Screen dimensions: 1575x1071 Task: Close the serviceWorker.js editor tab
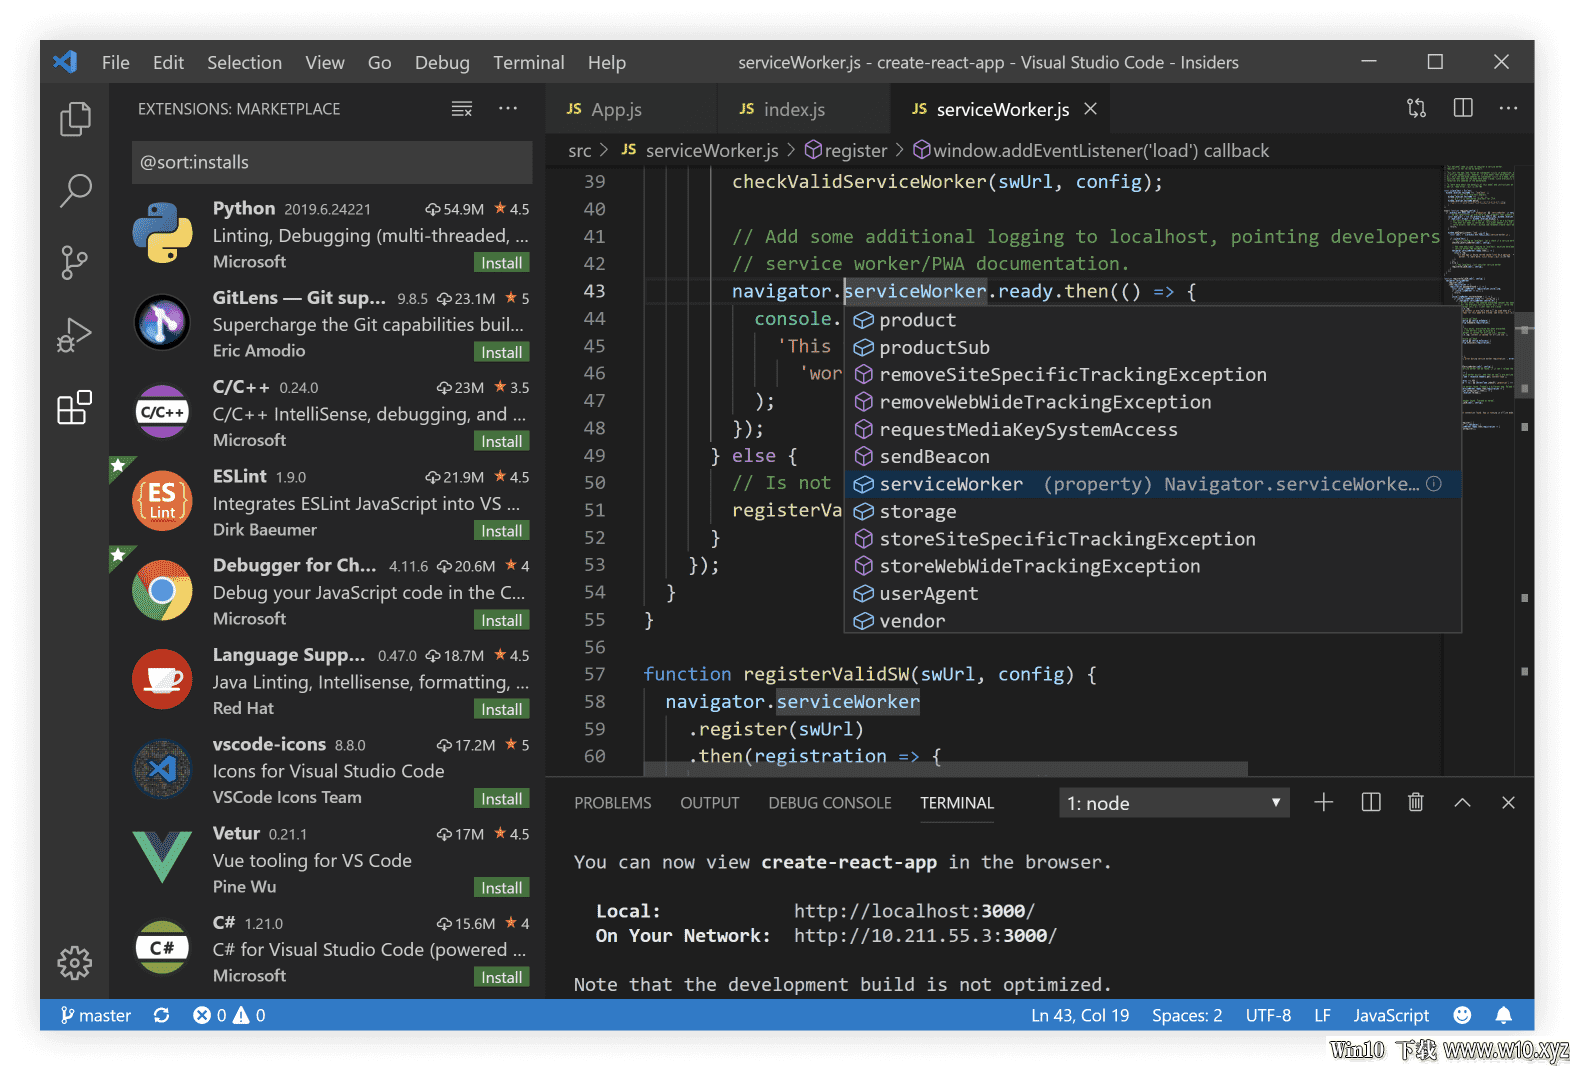point(1091,109)
